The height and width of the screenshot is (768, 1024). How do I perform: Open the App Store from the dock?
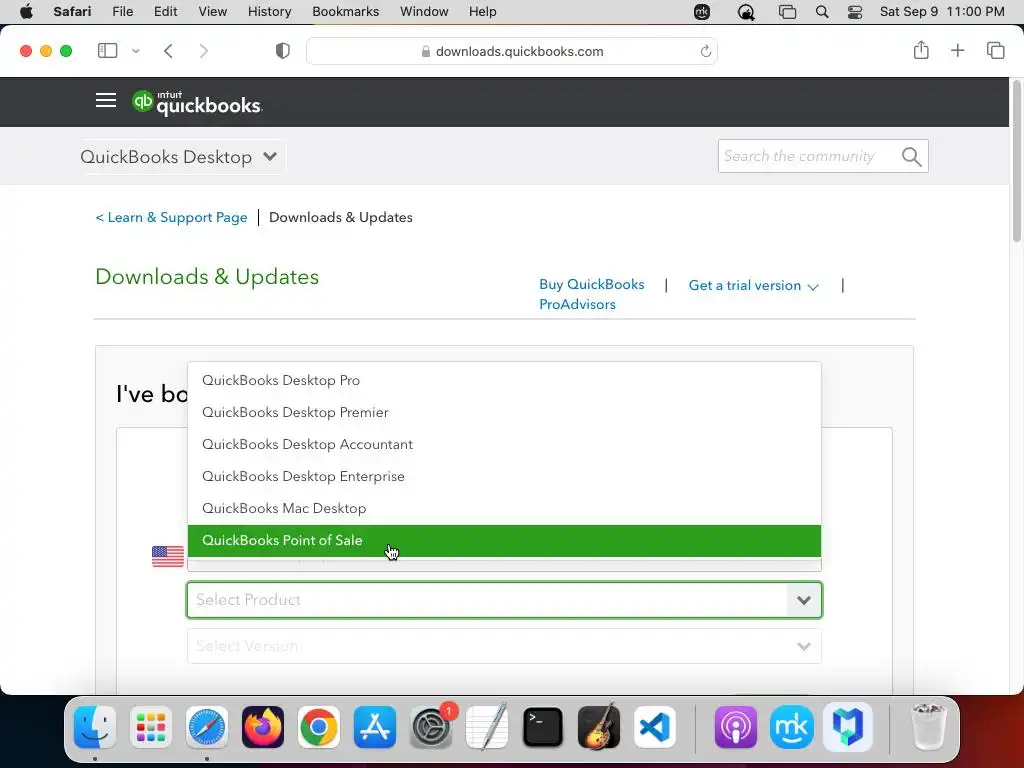tap(375, 727)
